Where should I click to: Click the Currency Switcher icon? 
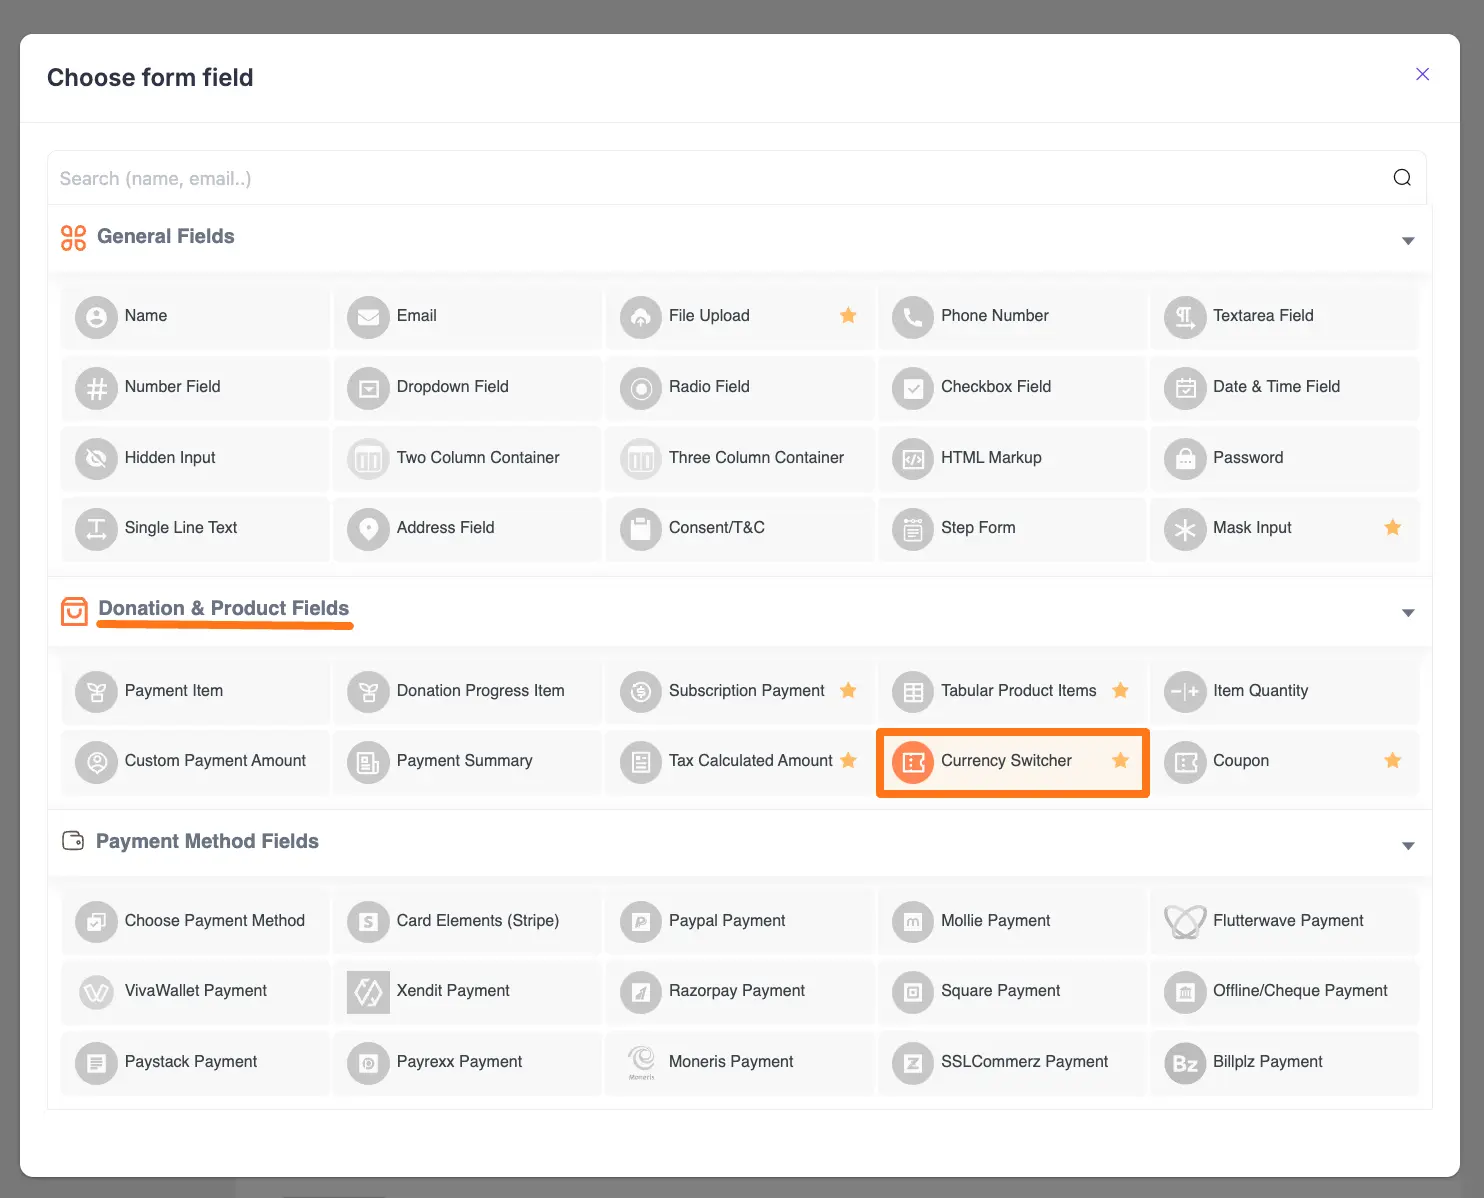point(912,761)
